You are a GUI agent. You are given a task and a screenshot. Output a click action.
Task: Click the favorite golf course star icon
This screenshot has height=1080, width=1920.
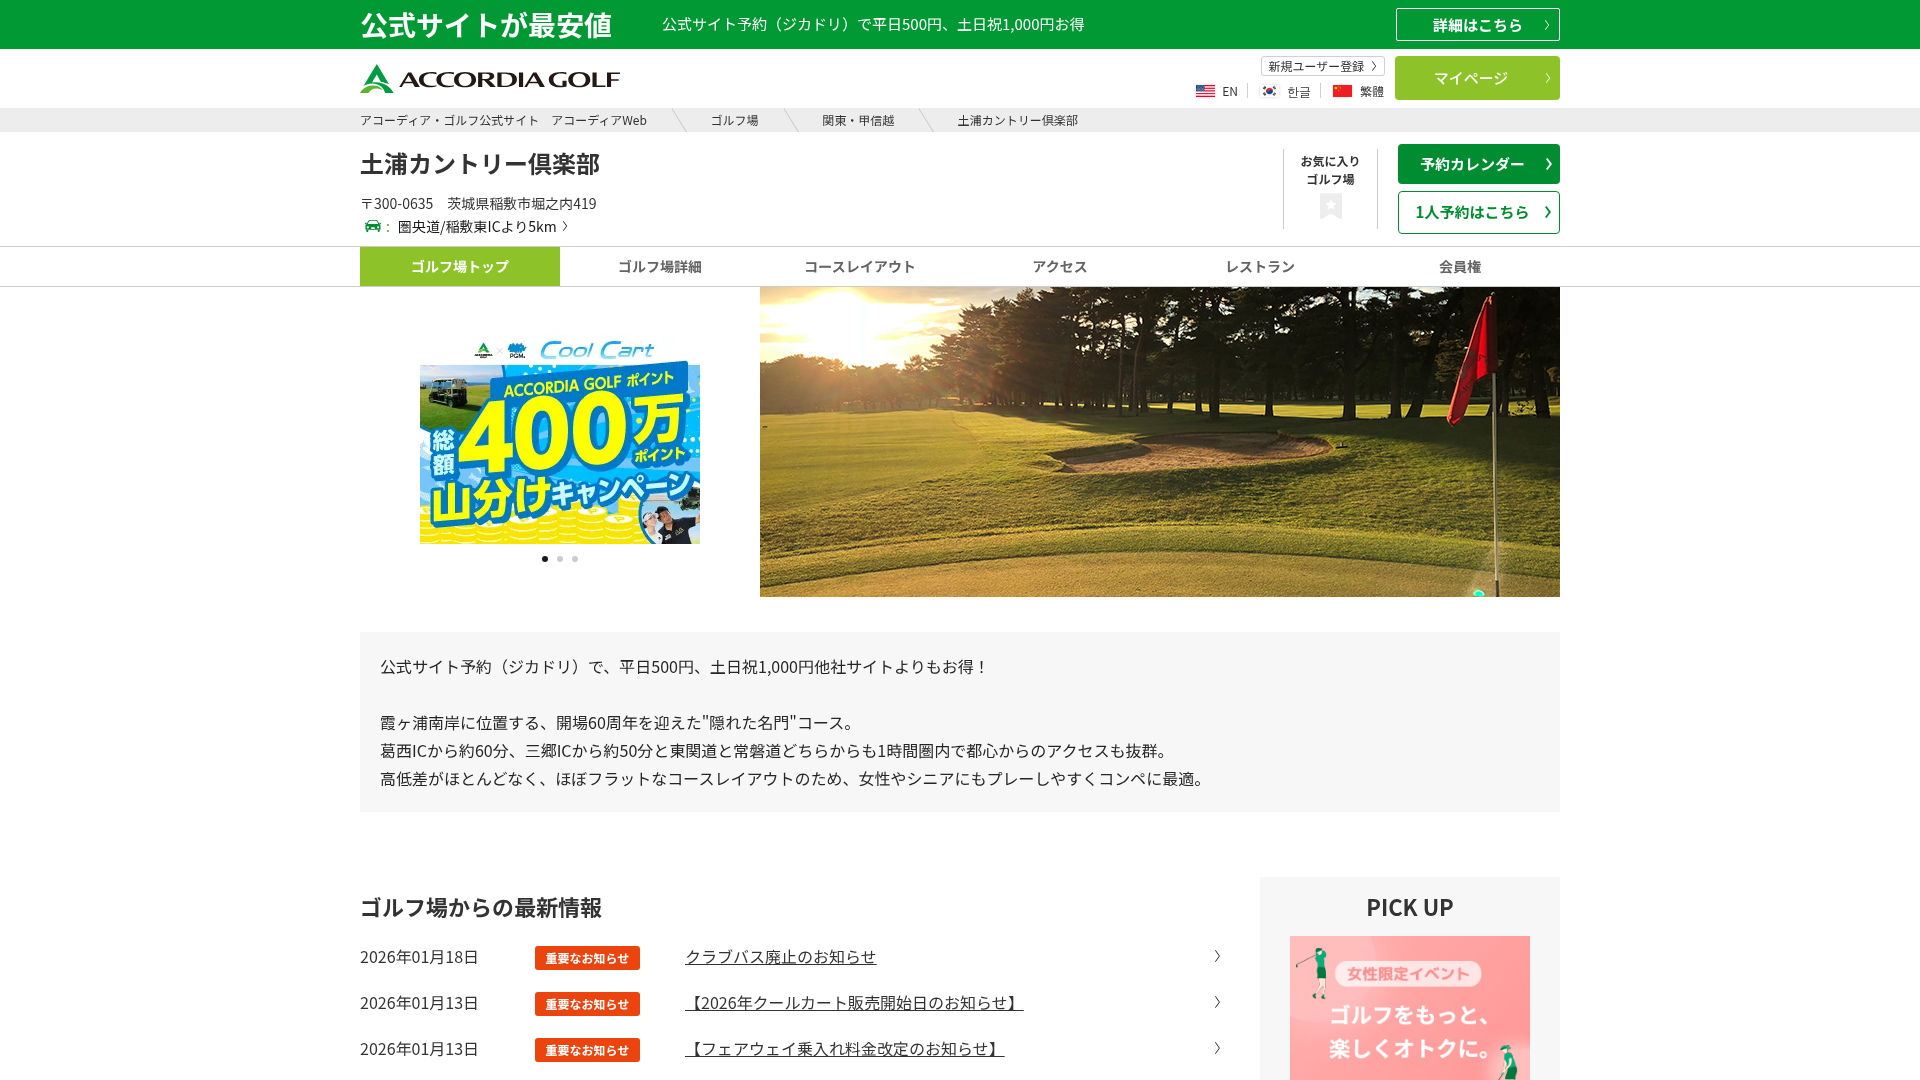[1330, 206]
